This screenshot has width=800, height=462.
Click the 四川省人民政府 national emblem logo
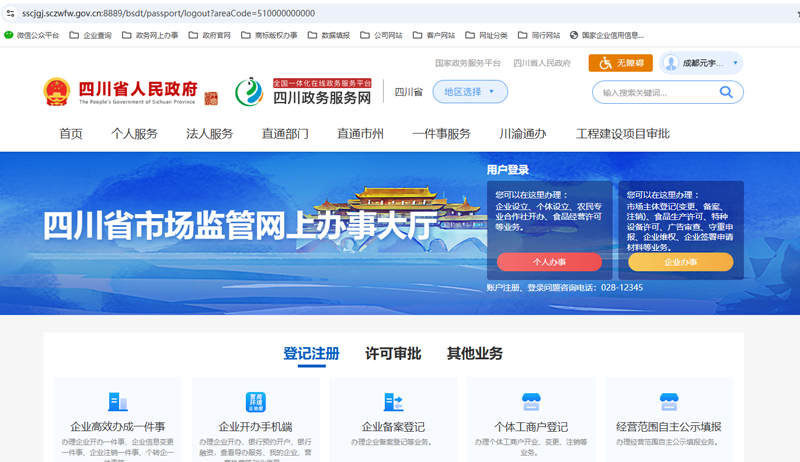[x=55, y=92]
